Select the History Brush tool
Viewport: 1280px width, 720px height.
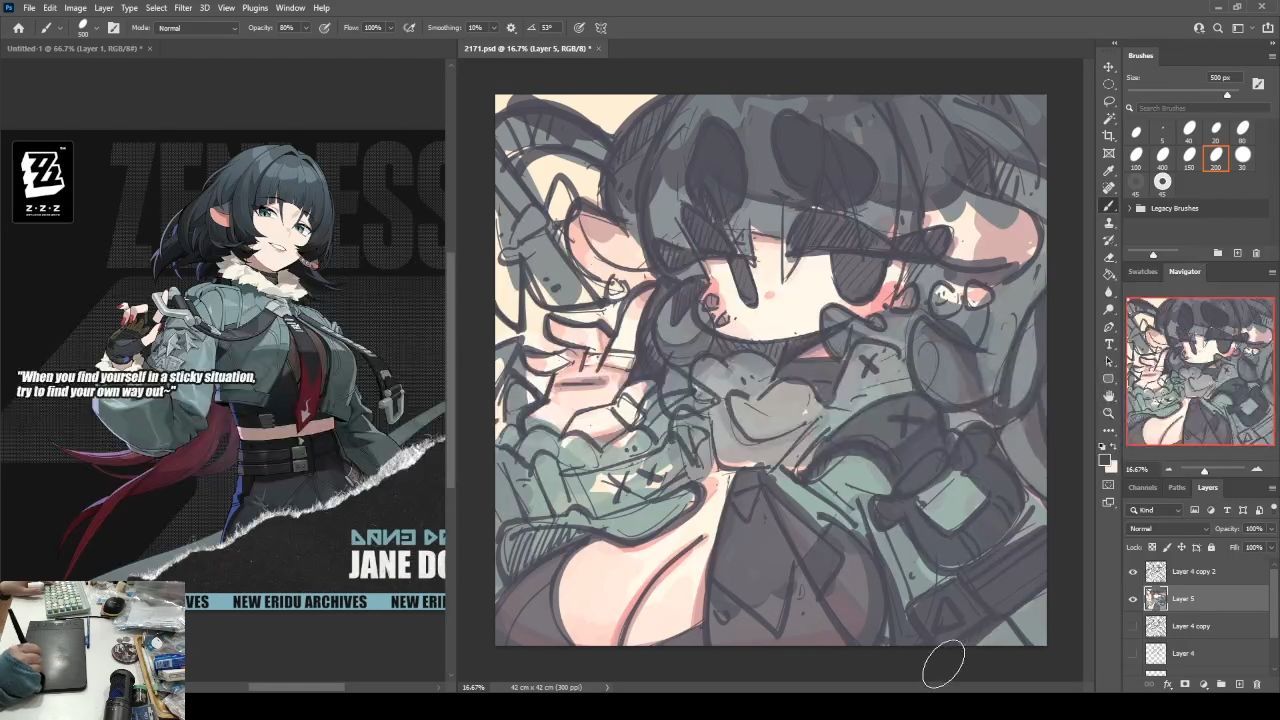(x=1109, y=240)
